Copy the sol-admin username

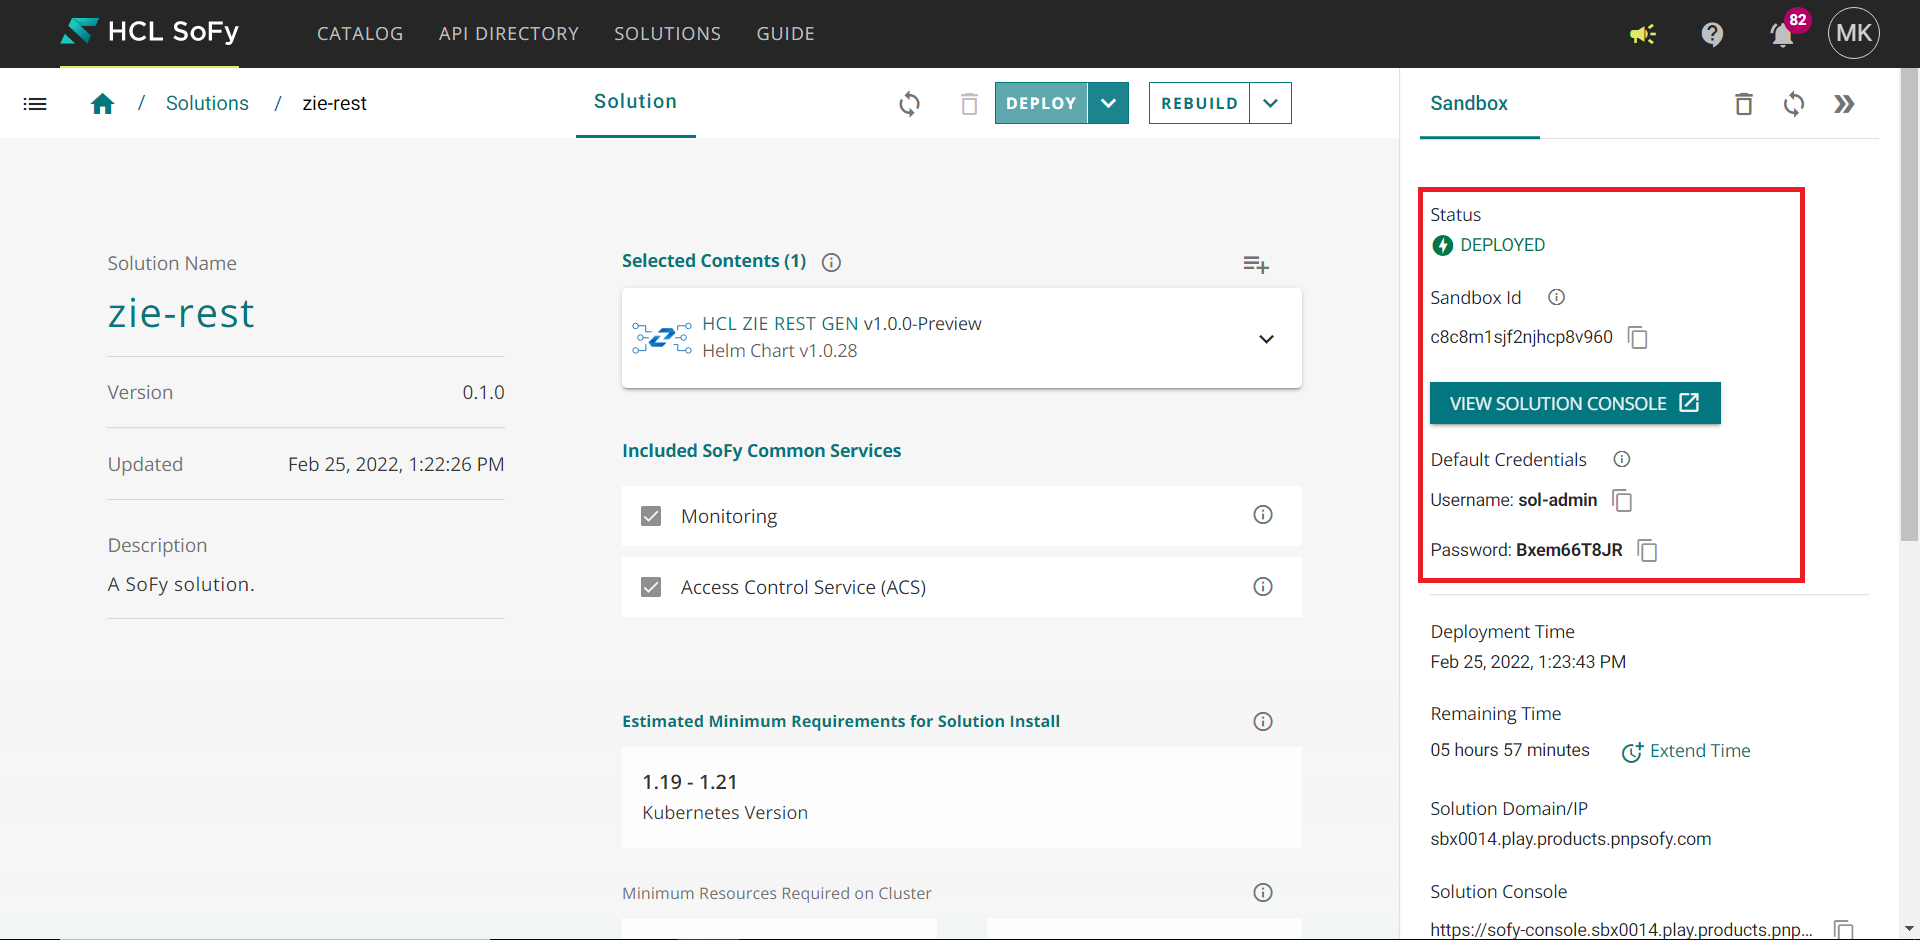pos(1622,501)
